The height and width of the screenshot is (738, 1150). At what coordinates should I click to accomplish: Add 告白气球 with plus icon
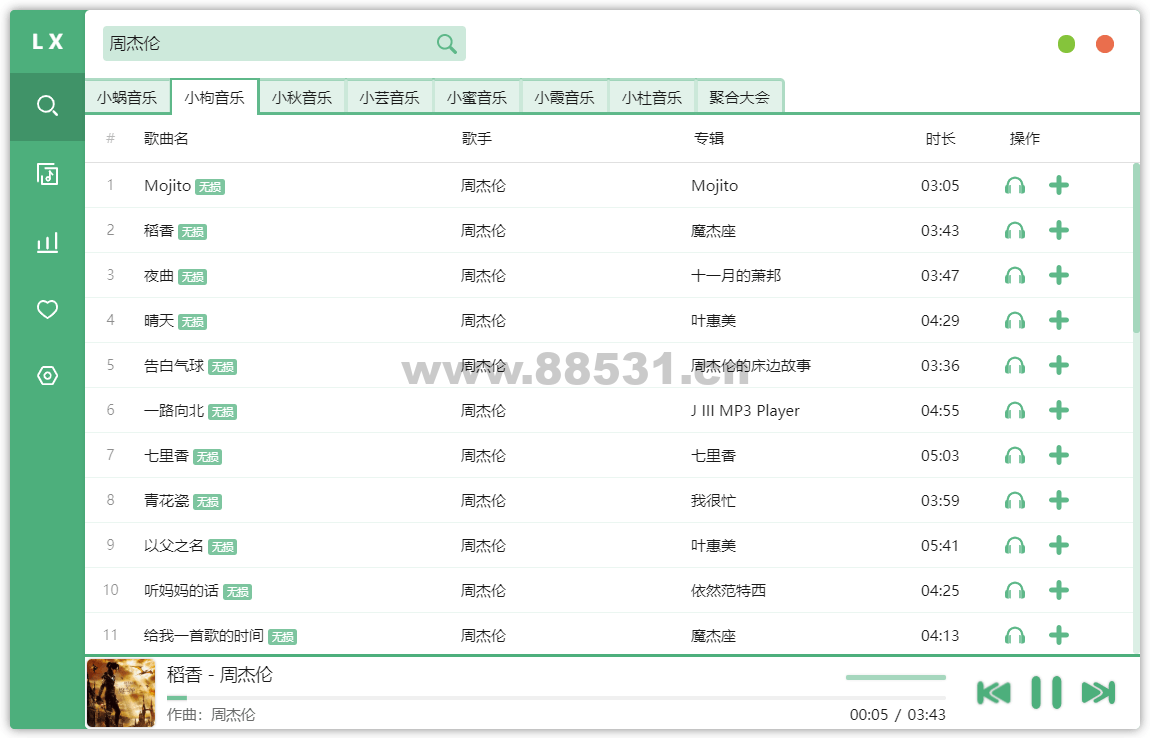[x=1058, y=365]
